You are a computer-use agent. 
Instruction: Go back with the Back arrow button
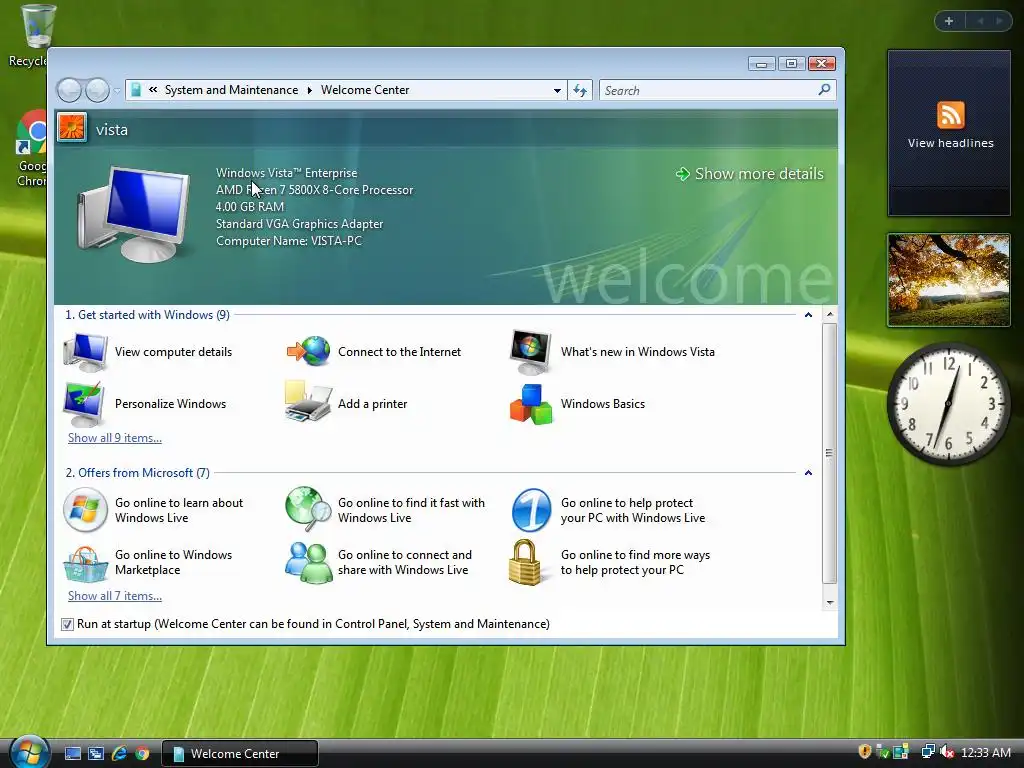point(69,90)
